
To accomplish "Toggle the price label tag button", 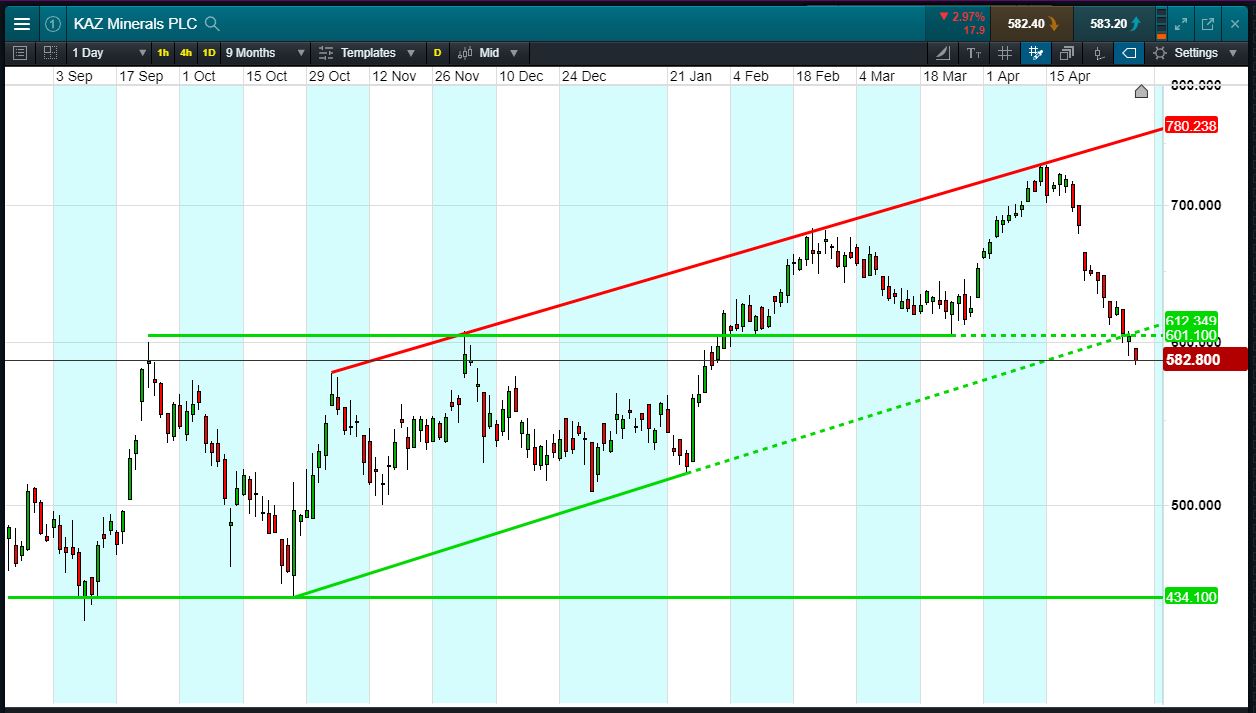I will 1129,53.
